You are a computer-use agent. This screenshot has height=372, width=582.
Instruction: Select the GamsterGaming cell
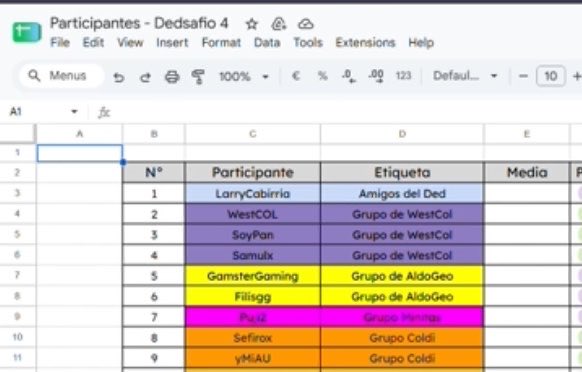[253, 276]
